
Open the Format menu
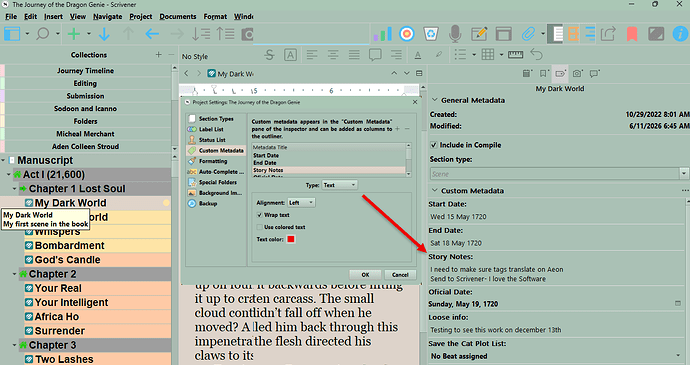215,16
